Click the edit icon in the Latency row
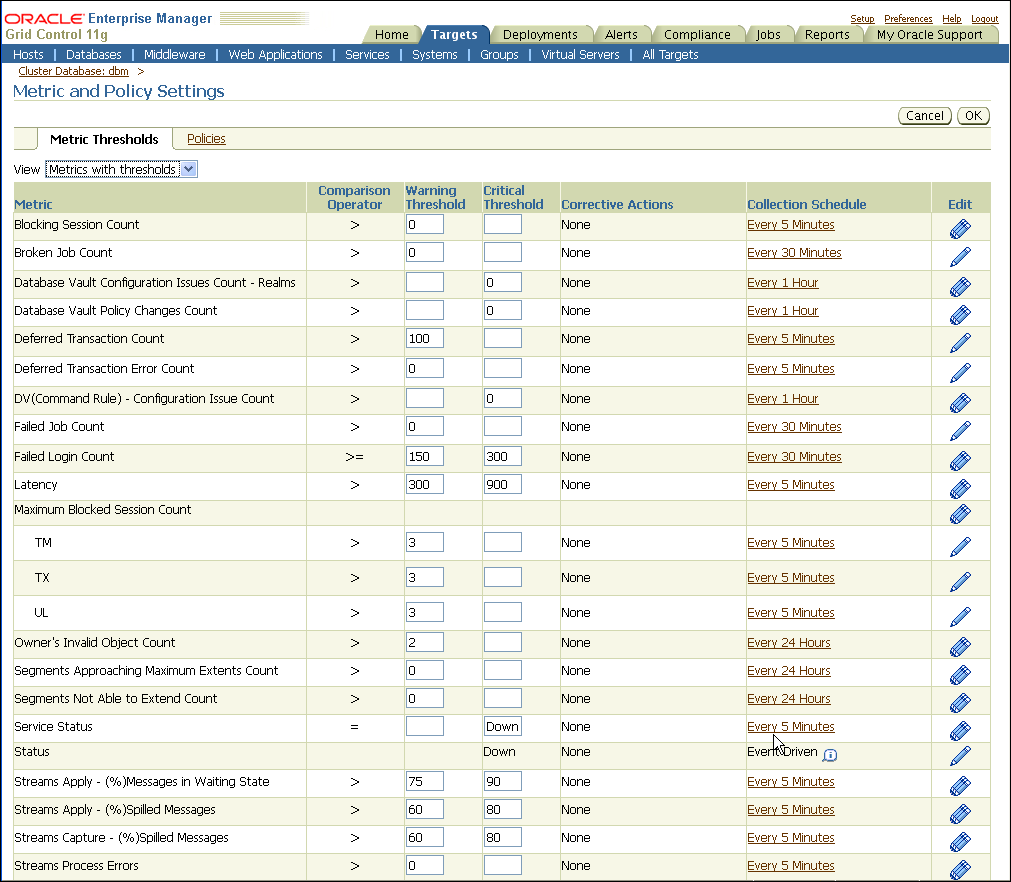Viewport: 1011px width, 882px height. click(x=960, y=489)
